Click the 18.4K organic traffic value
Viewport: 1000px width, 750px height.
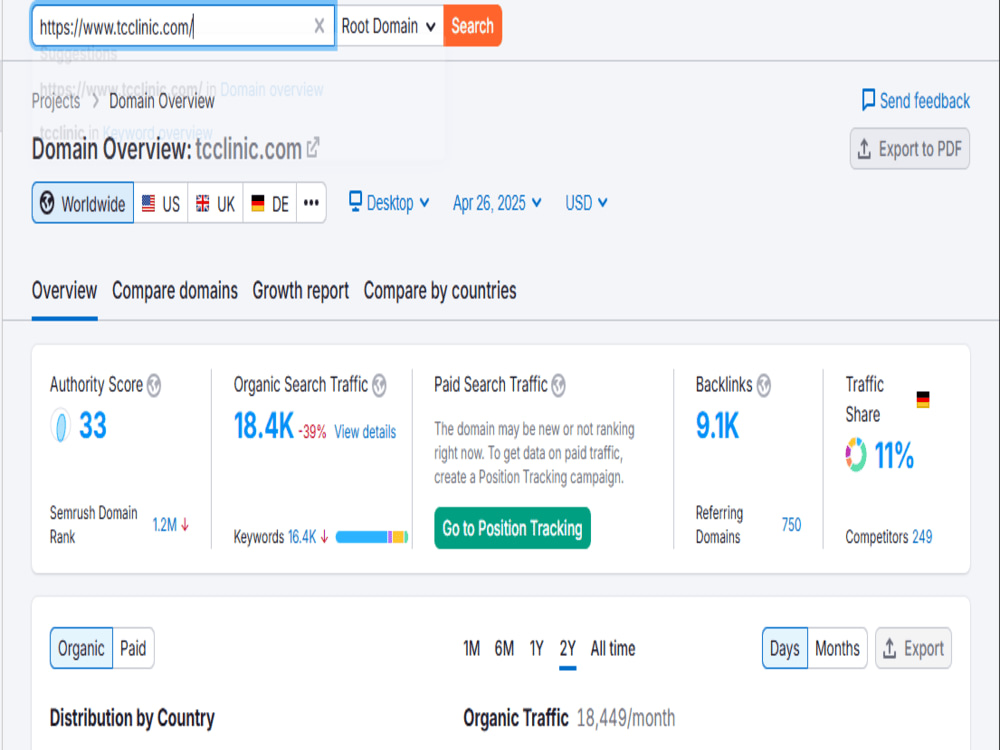point(263,425)
